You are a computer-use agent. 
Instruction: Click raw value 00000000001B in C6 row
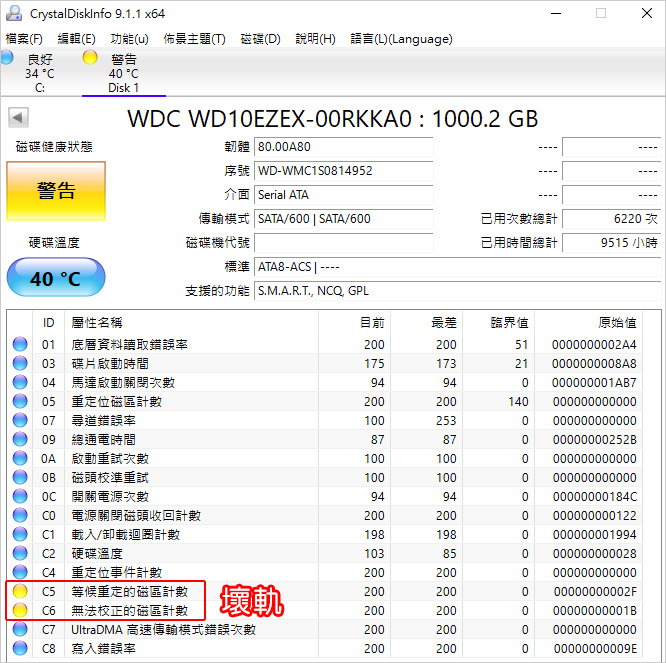(x=595, y=610)
